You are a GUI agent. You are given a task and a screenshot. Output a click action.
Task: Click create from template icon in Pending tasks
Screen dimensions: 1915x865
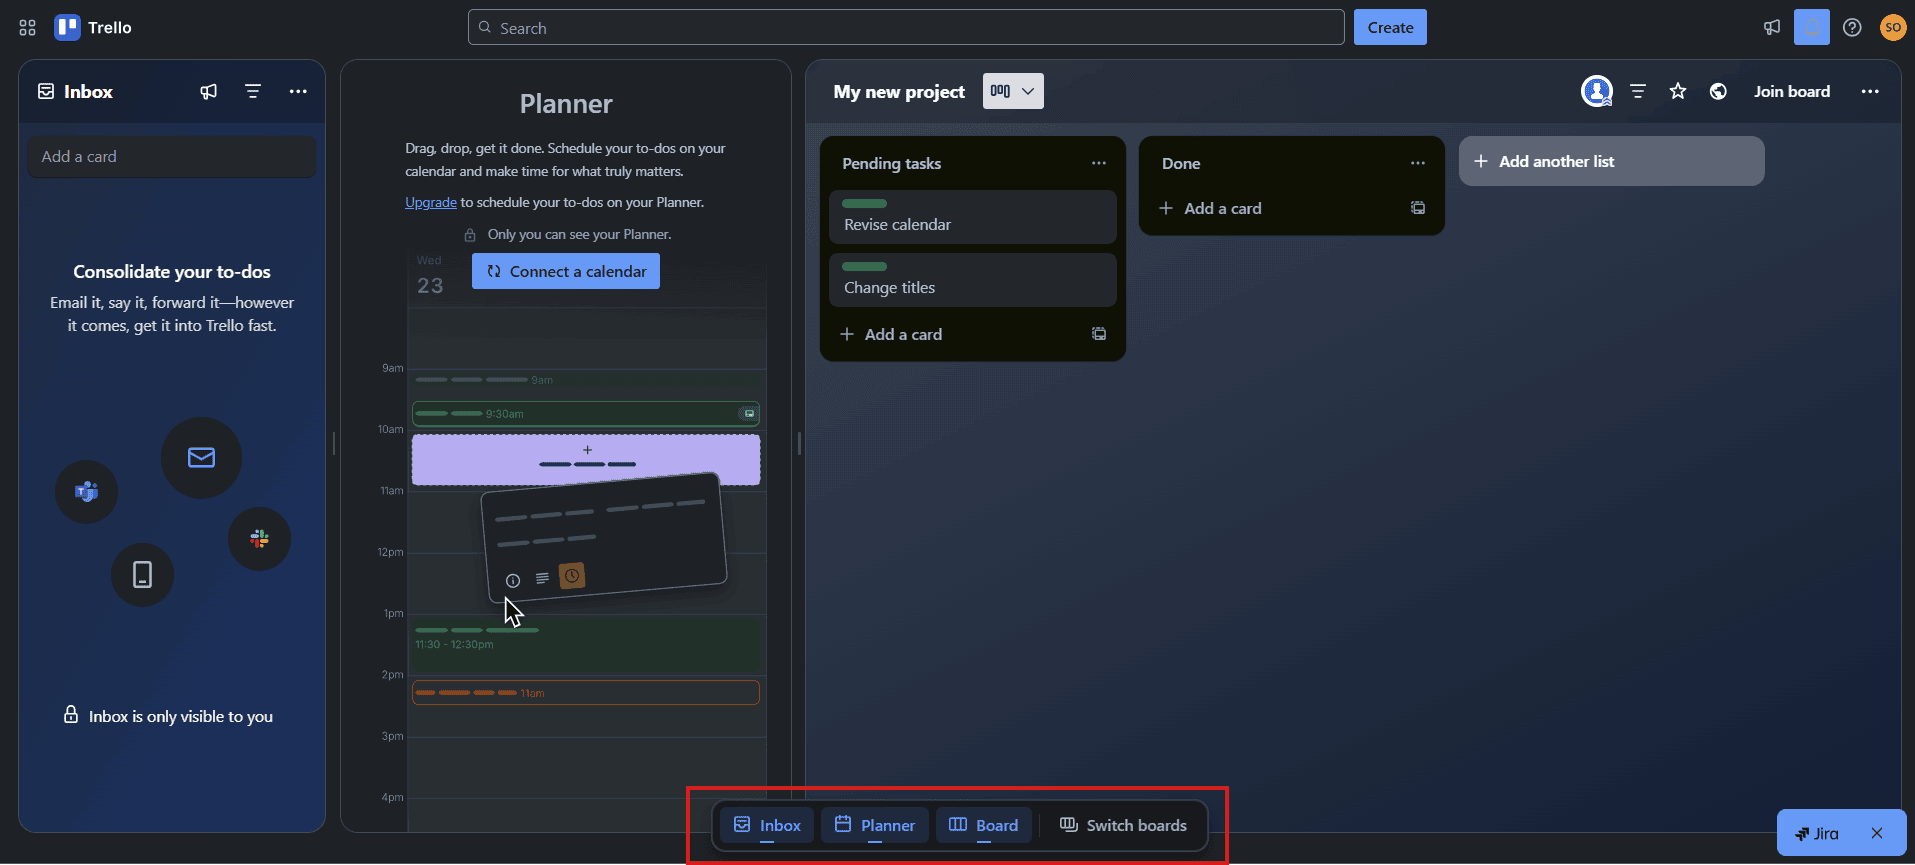[1099, 334]
